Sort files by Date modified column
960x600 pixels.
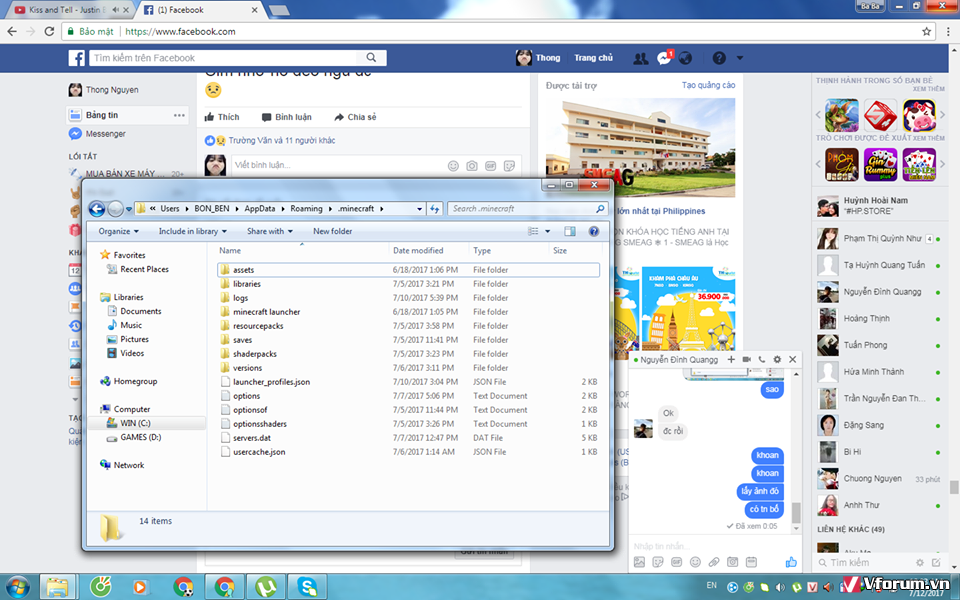click(x=418, y=251)
